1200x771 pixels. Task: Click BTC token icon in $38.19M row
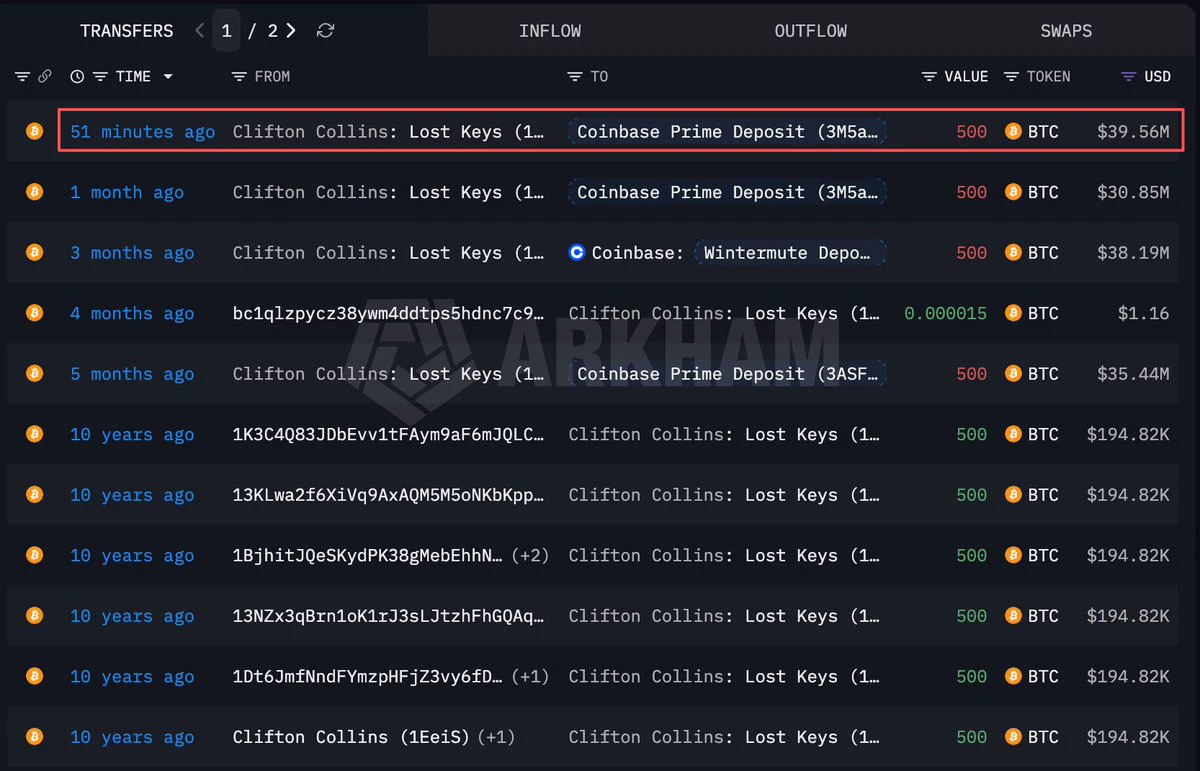pos(1013,252)
